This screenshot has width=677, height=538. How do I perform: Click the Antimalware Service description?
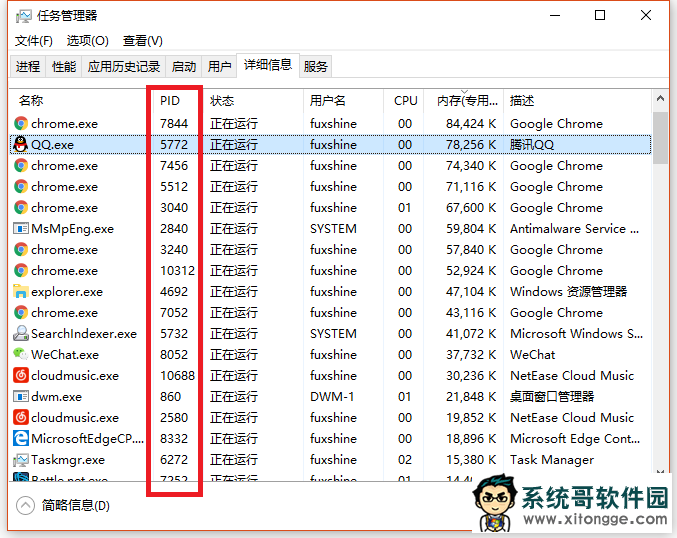click(574, 228)
